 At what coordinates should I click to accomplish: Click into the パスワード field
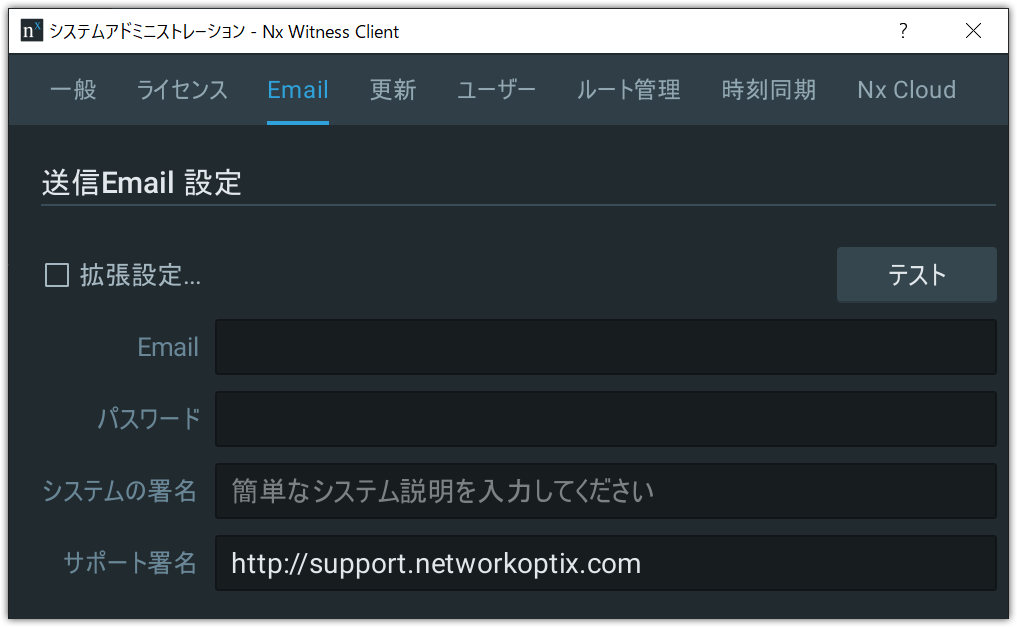606,419
